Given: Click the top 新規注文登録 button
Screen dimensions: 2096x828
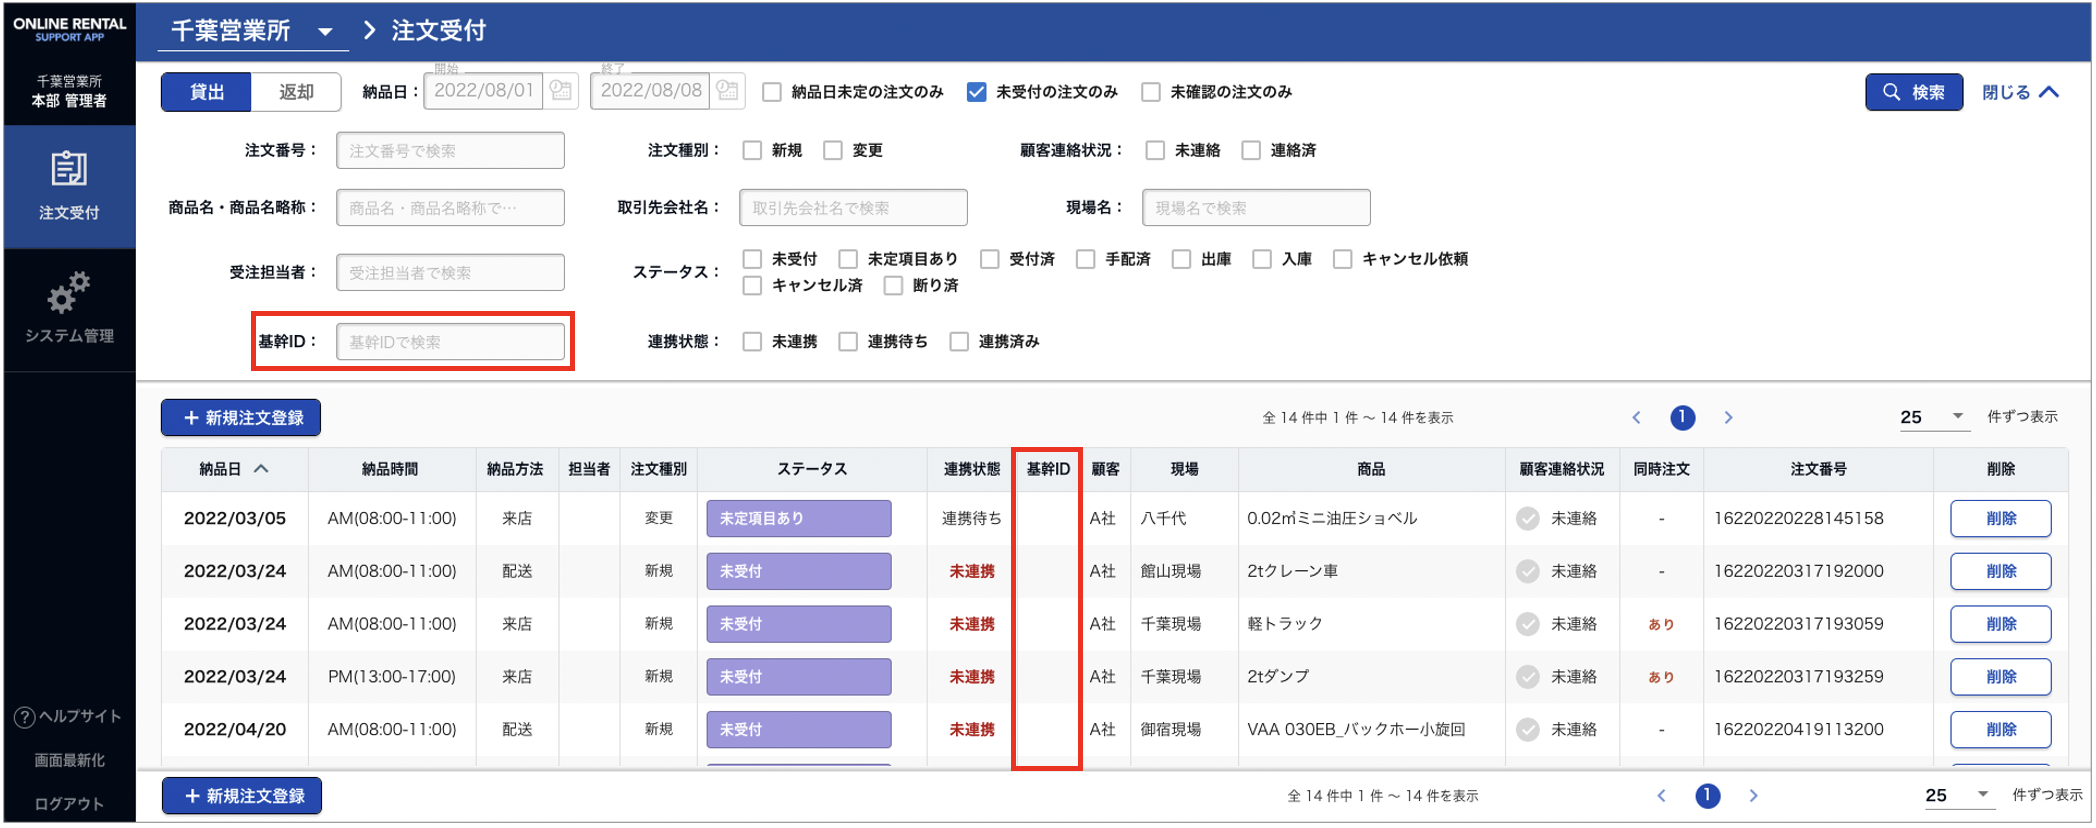Looking at the screenshot, I should (x=241, y=418).
